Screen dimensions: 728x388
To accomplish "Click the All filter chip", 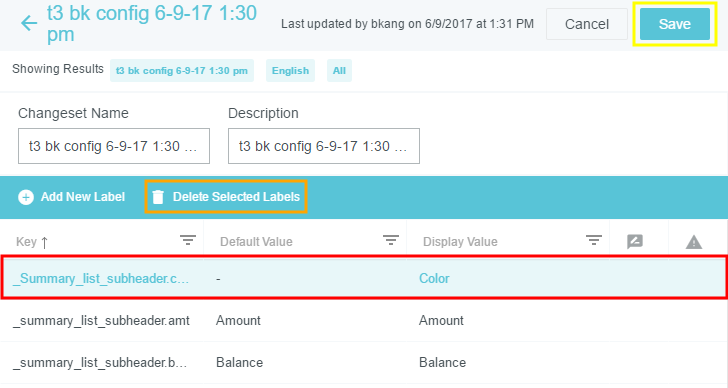I will (339, 71).
